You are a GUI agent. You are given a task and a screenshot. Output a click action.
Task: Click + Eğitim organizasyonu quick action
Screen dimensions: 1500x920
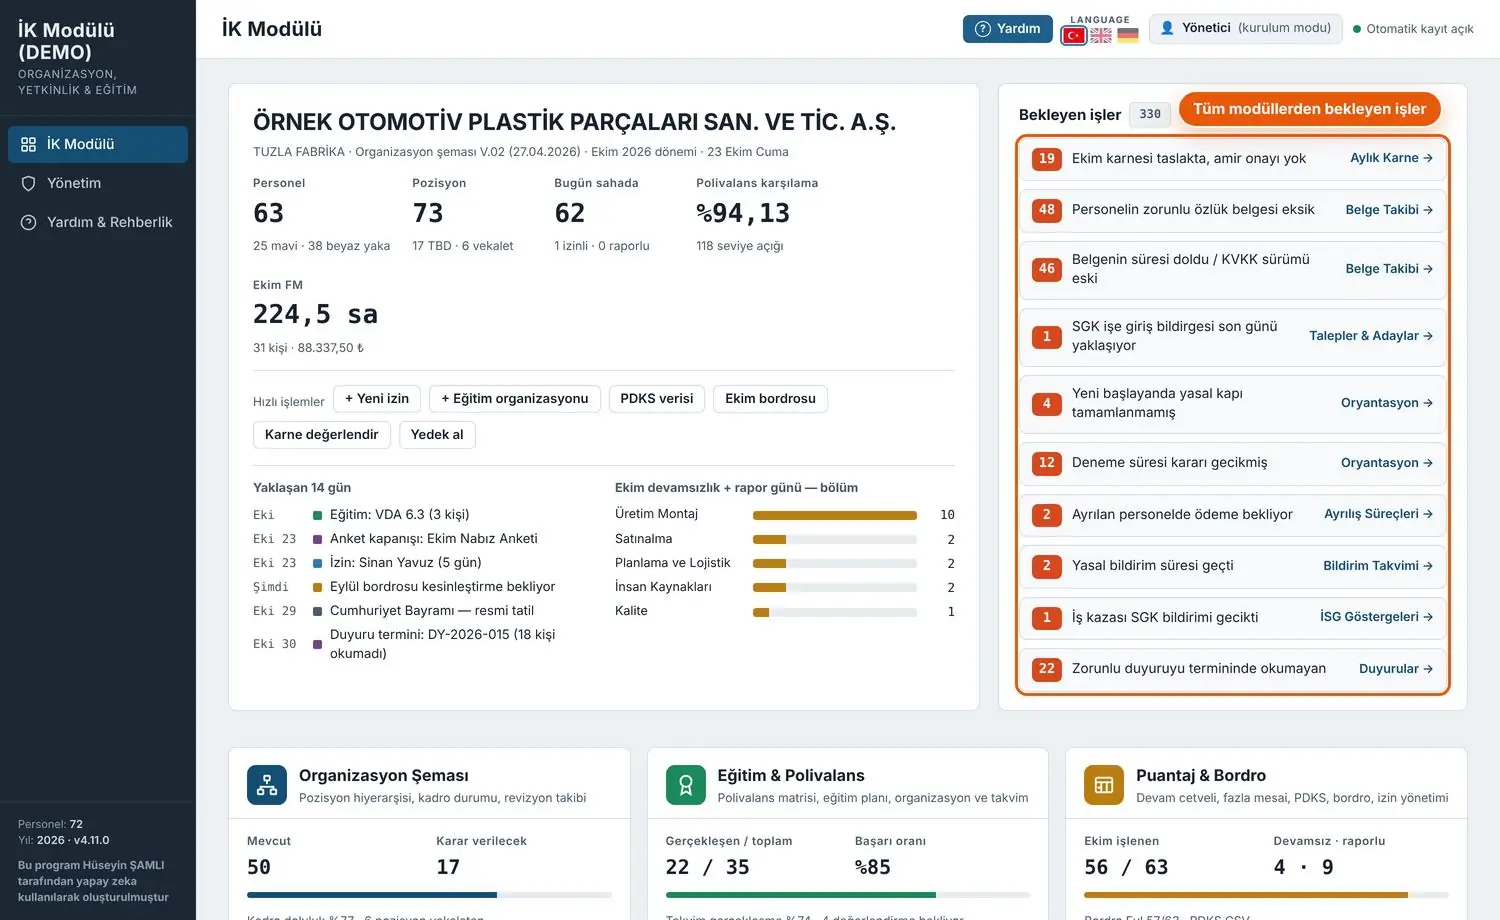click(x=515, y=398)
